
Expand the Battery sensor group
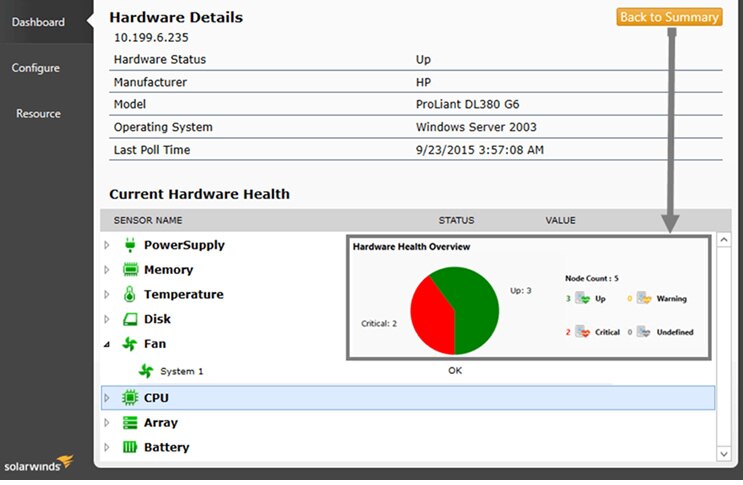(107, 447)
